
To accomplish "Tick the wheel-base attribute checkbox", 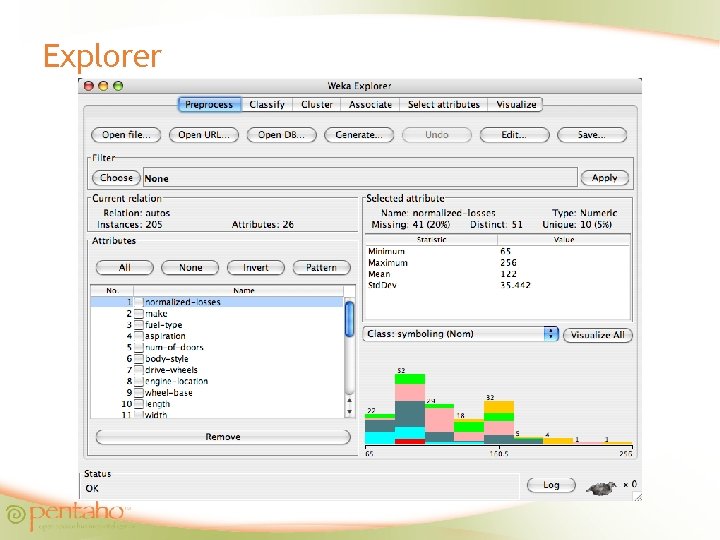I will click(x=139, y=393).
